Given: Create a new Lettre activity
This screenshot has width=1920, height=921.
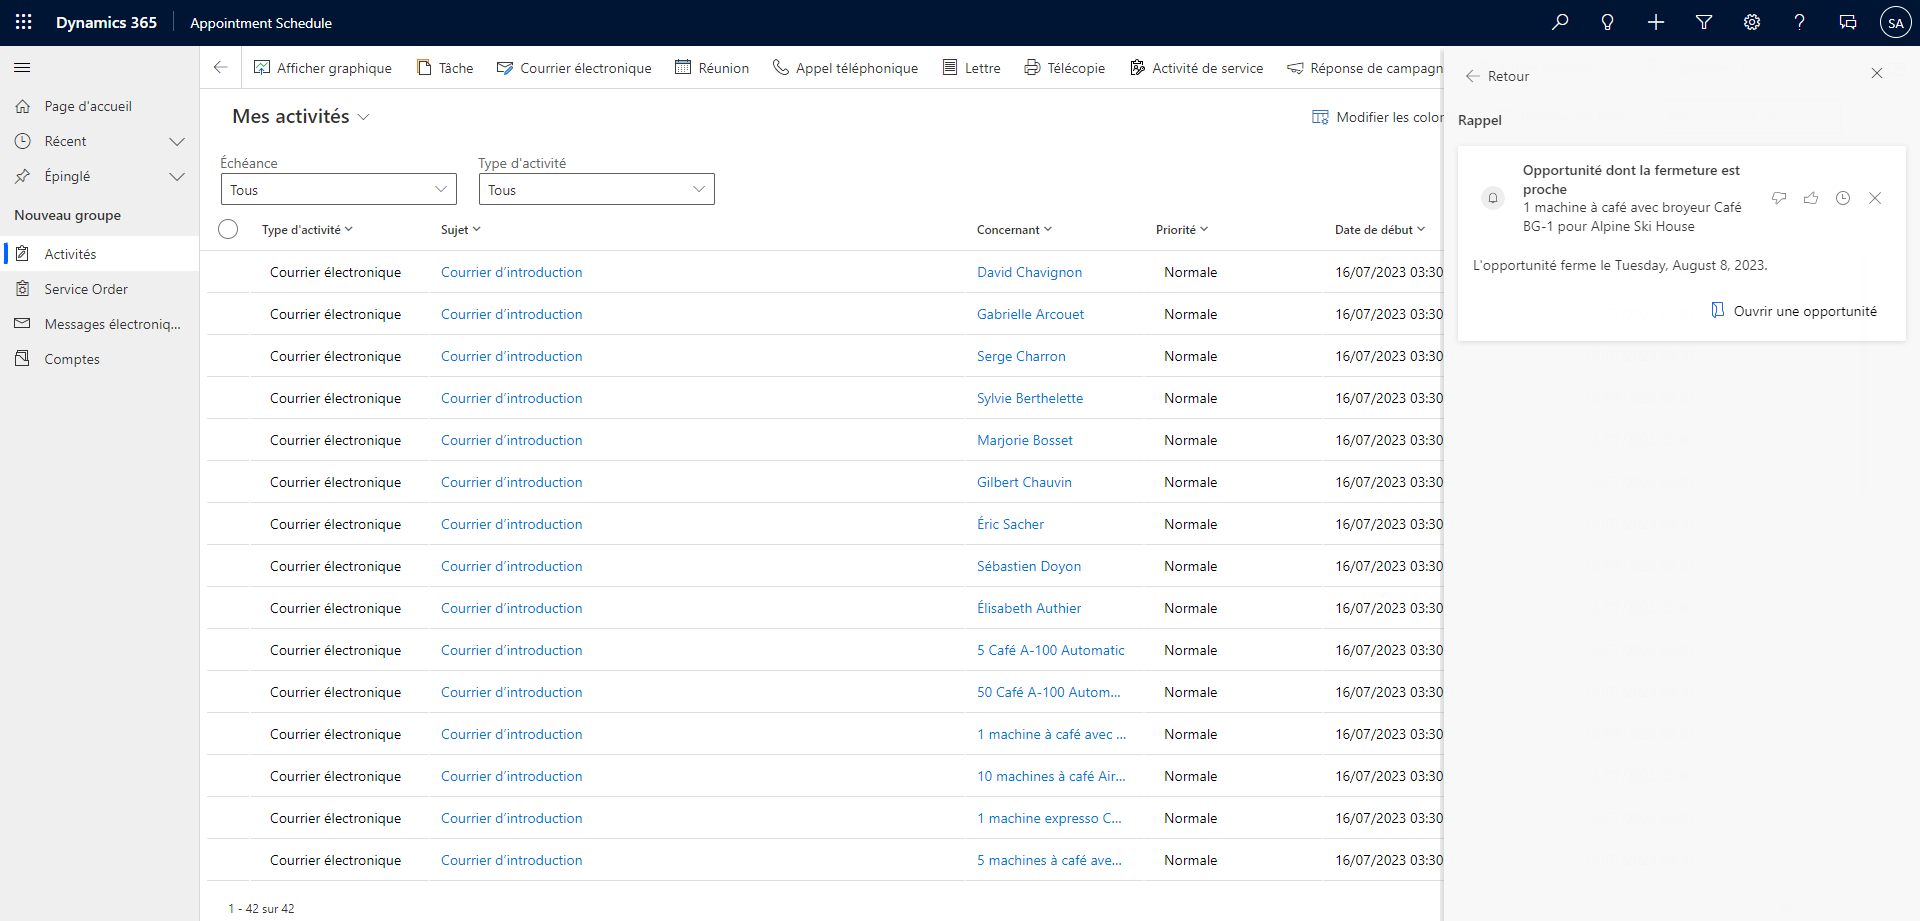Looking at the screenshot, I should click(971, 68).
